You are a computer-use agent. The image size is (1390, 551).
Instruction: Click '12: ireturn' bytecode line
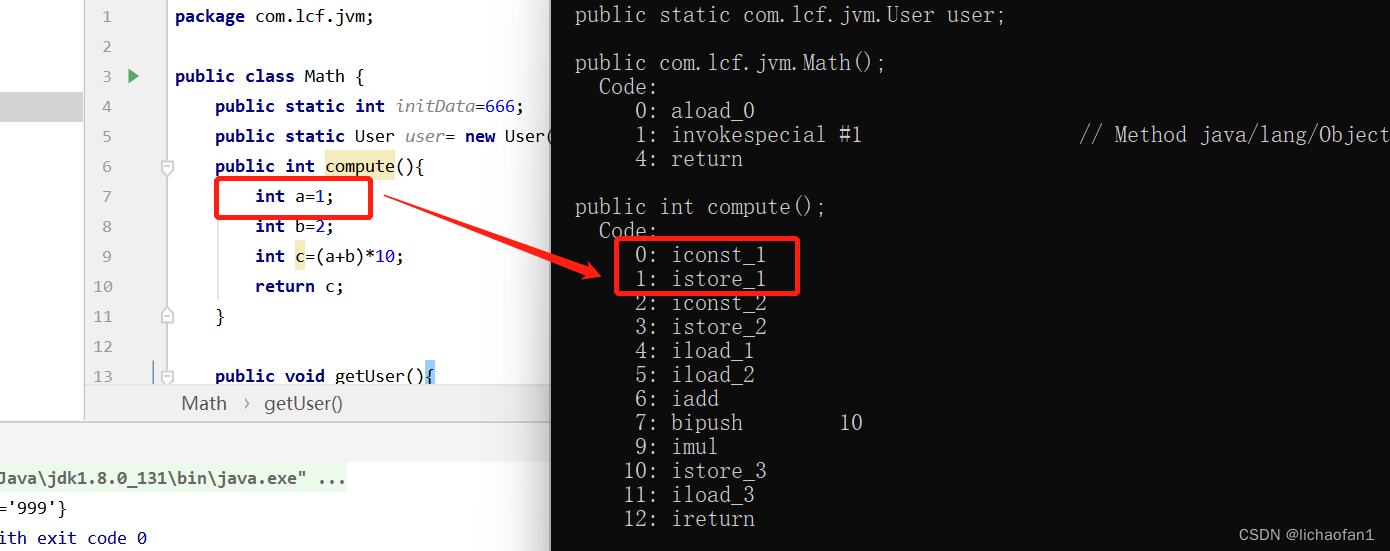[689, 519]
